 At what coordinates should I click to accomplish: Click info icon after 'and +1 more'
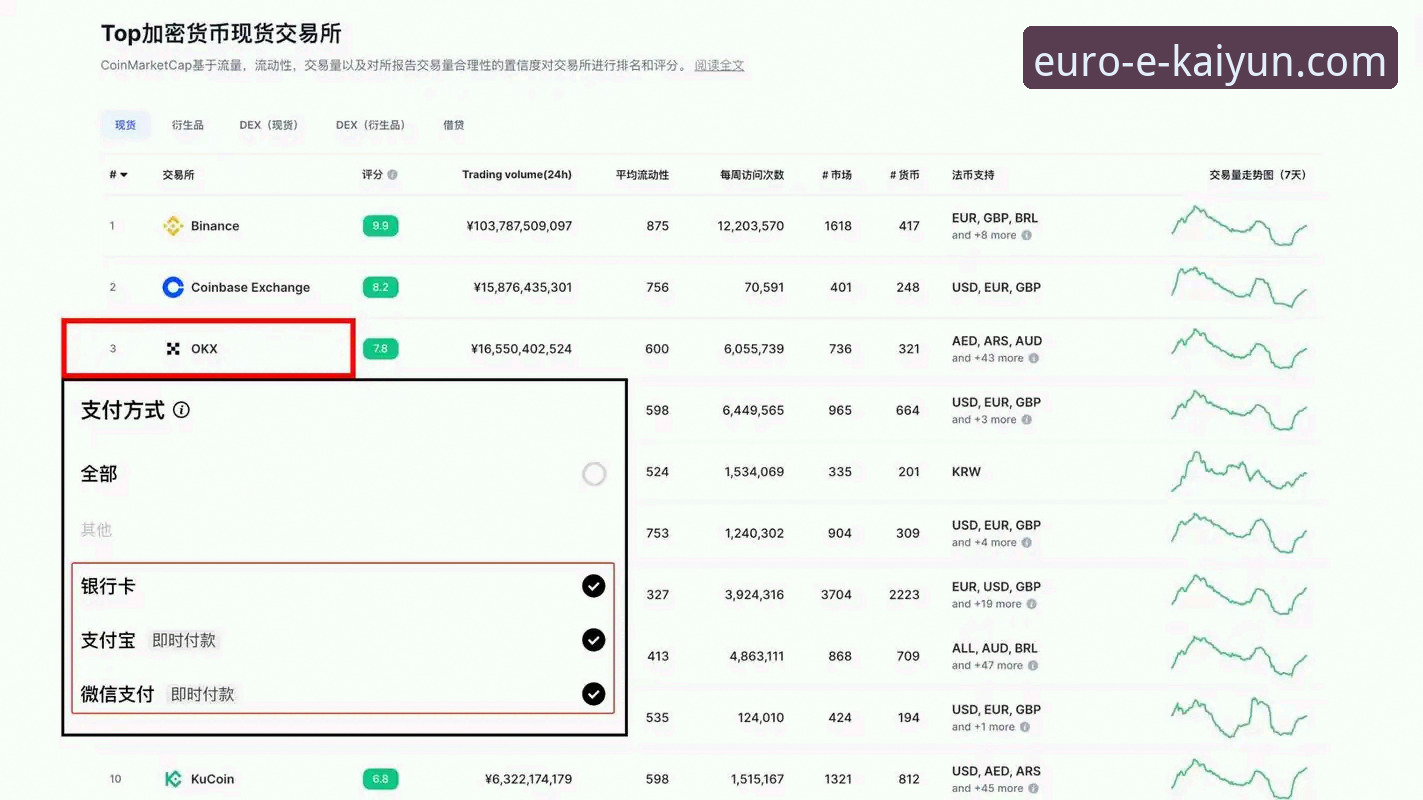pyautogui.click(x=1025, y=727)
